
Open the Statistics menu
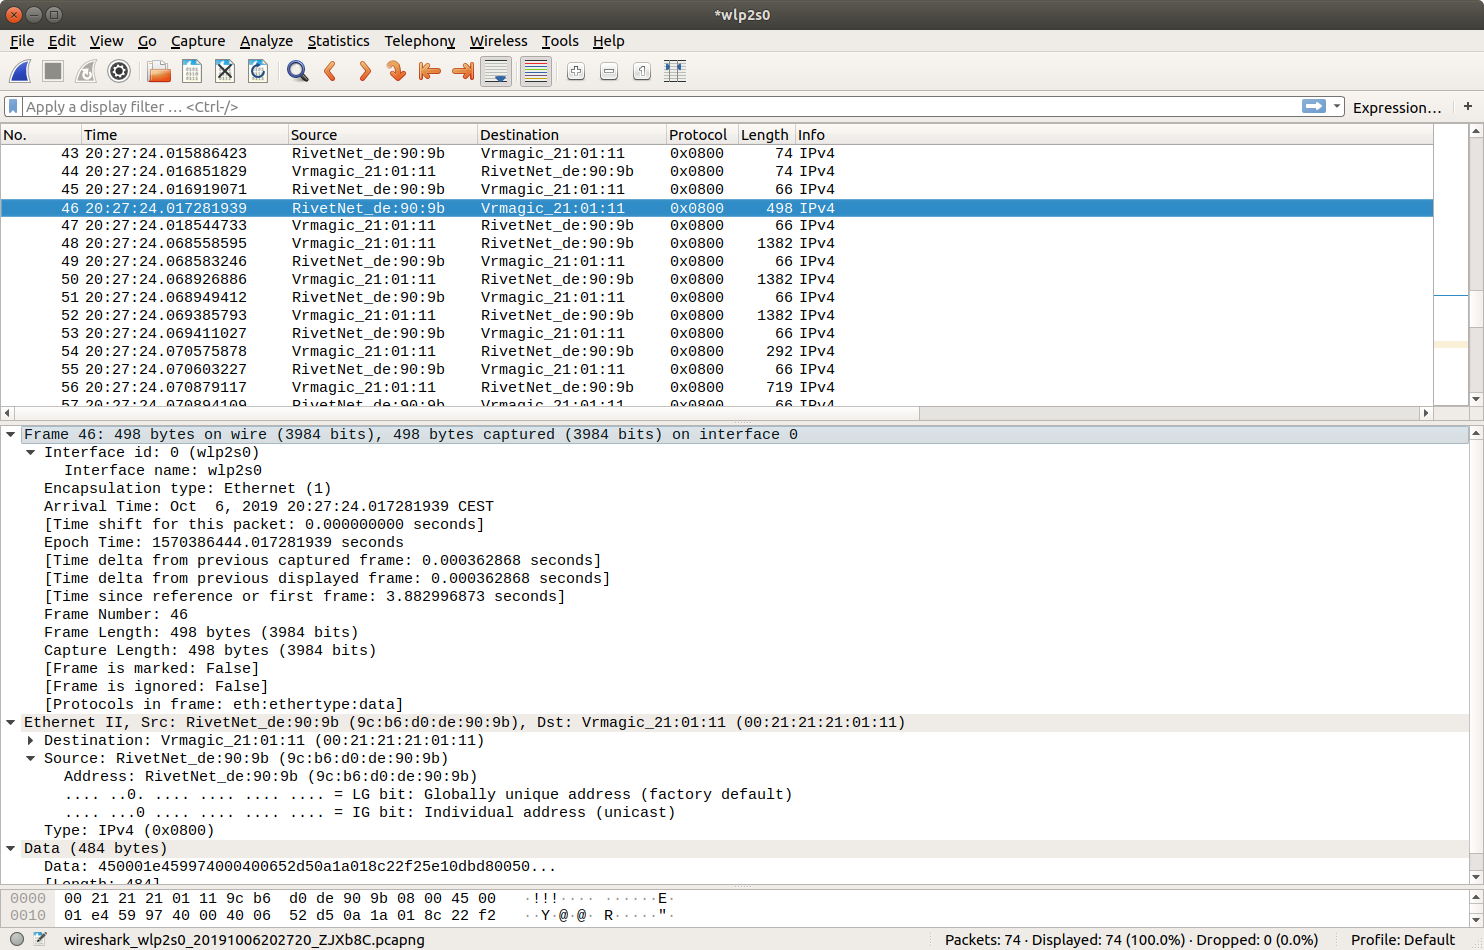coord(338,41)
